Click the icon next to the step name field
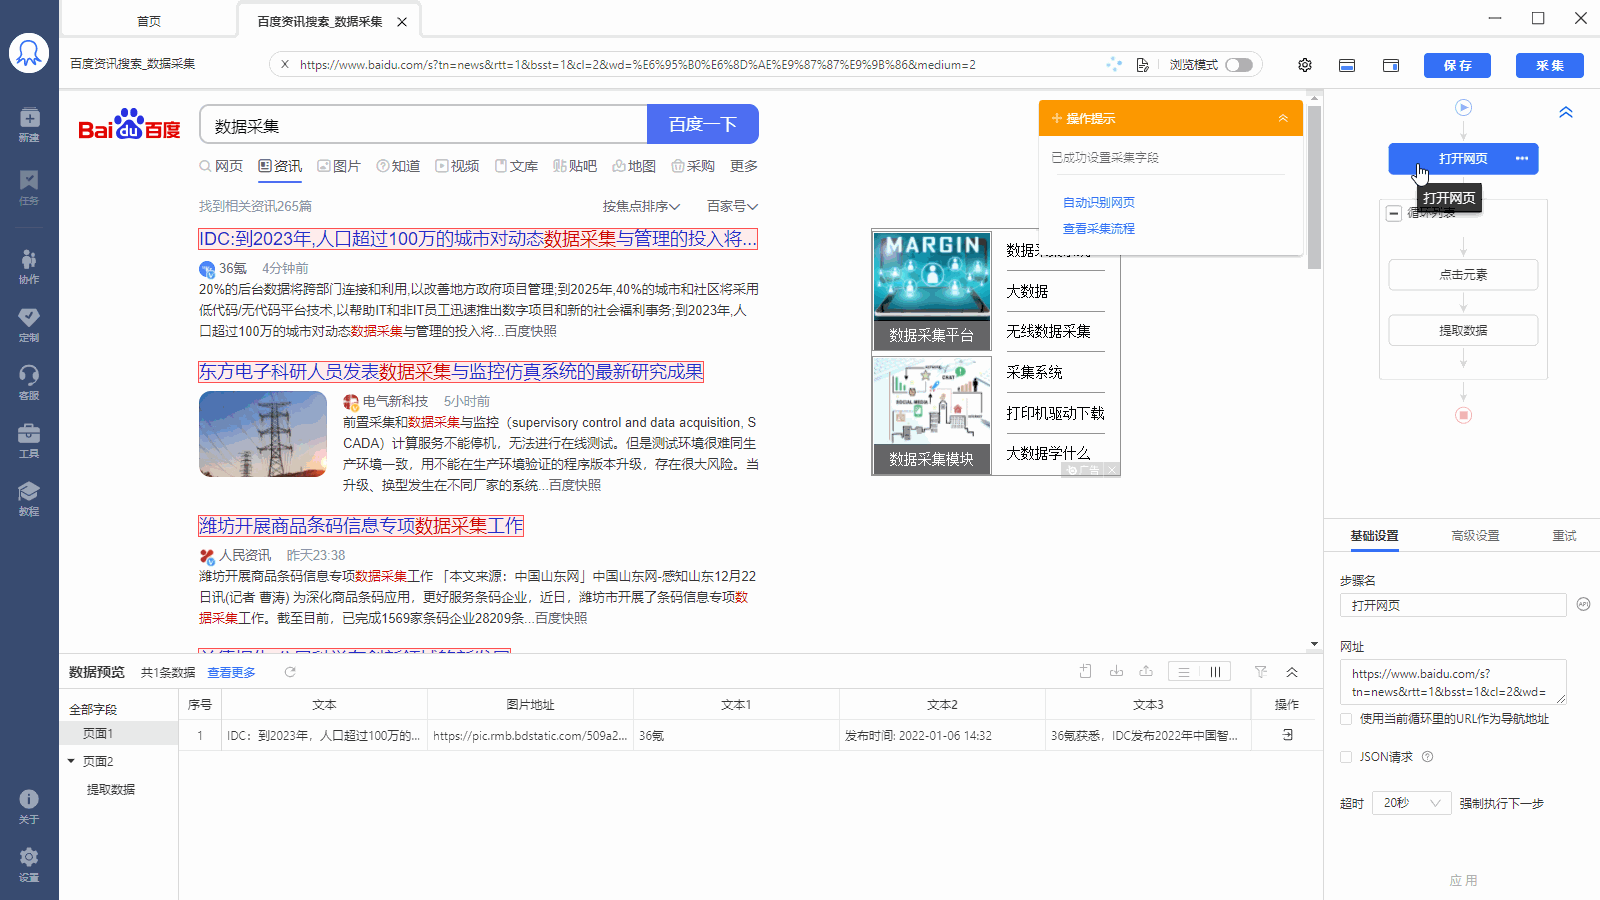1600x900 pixels. 1583,604
